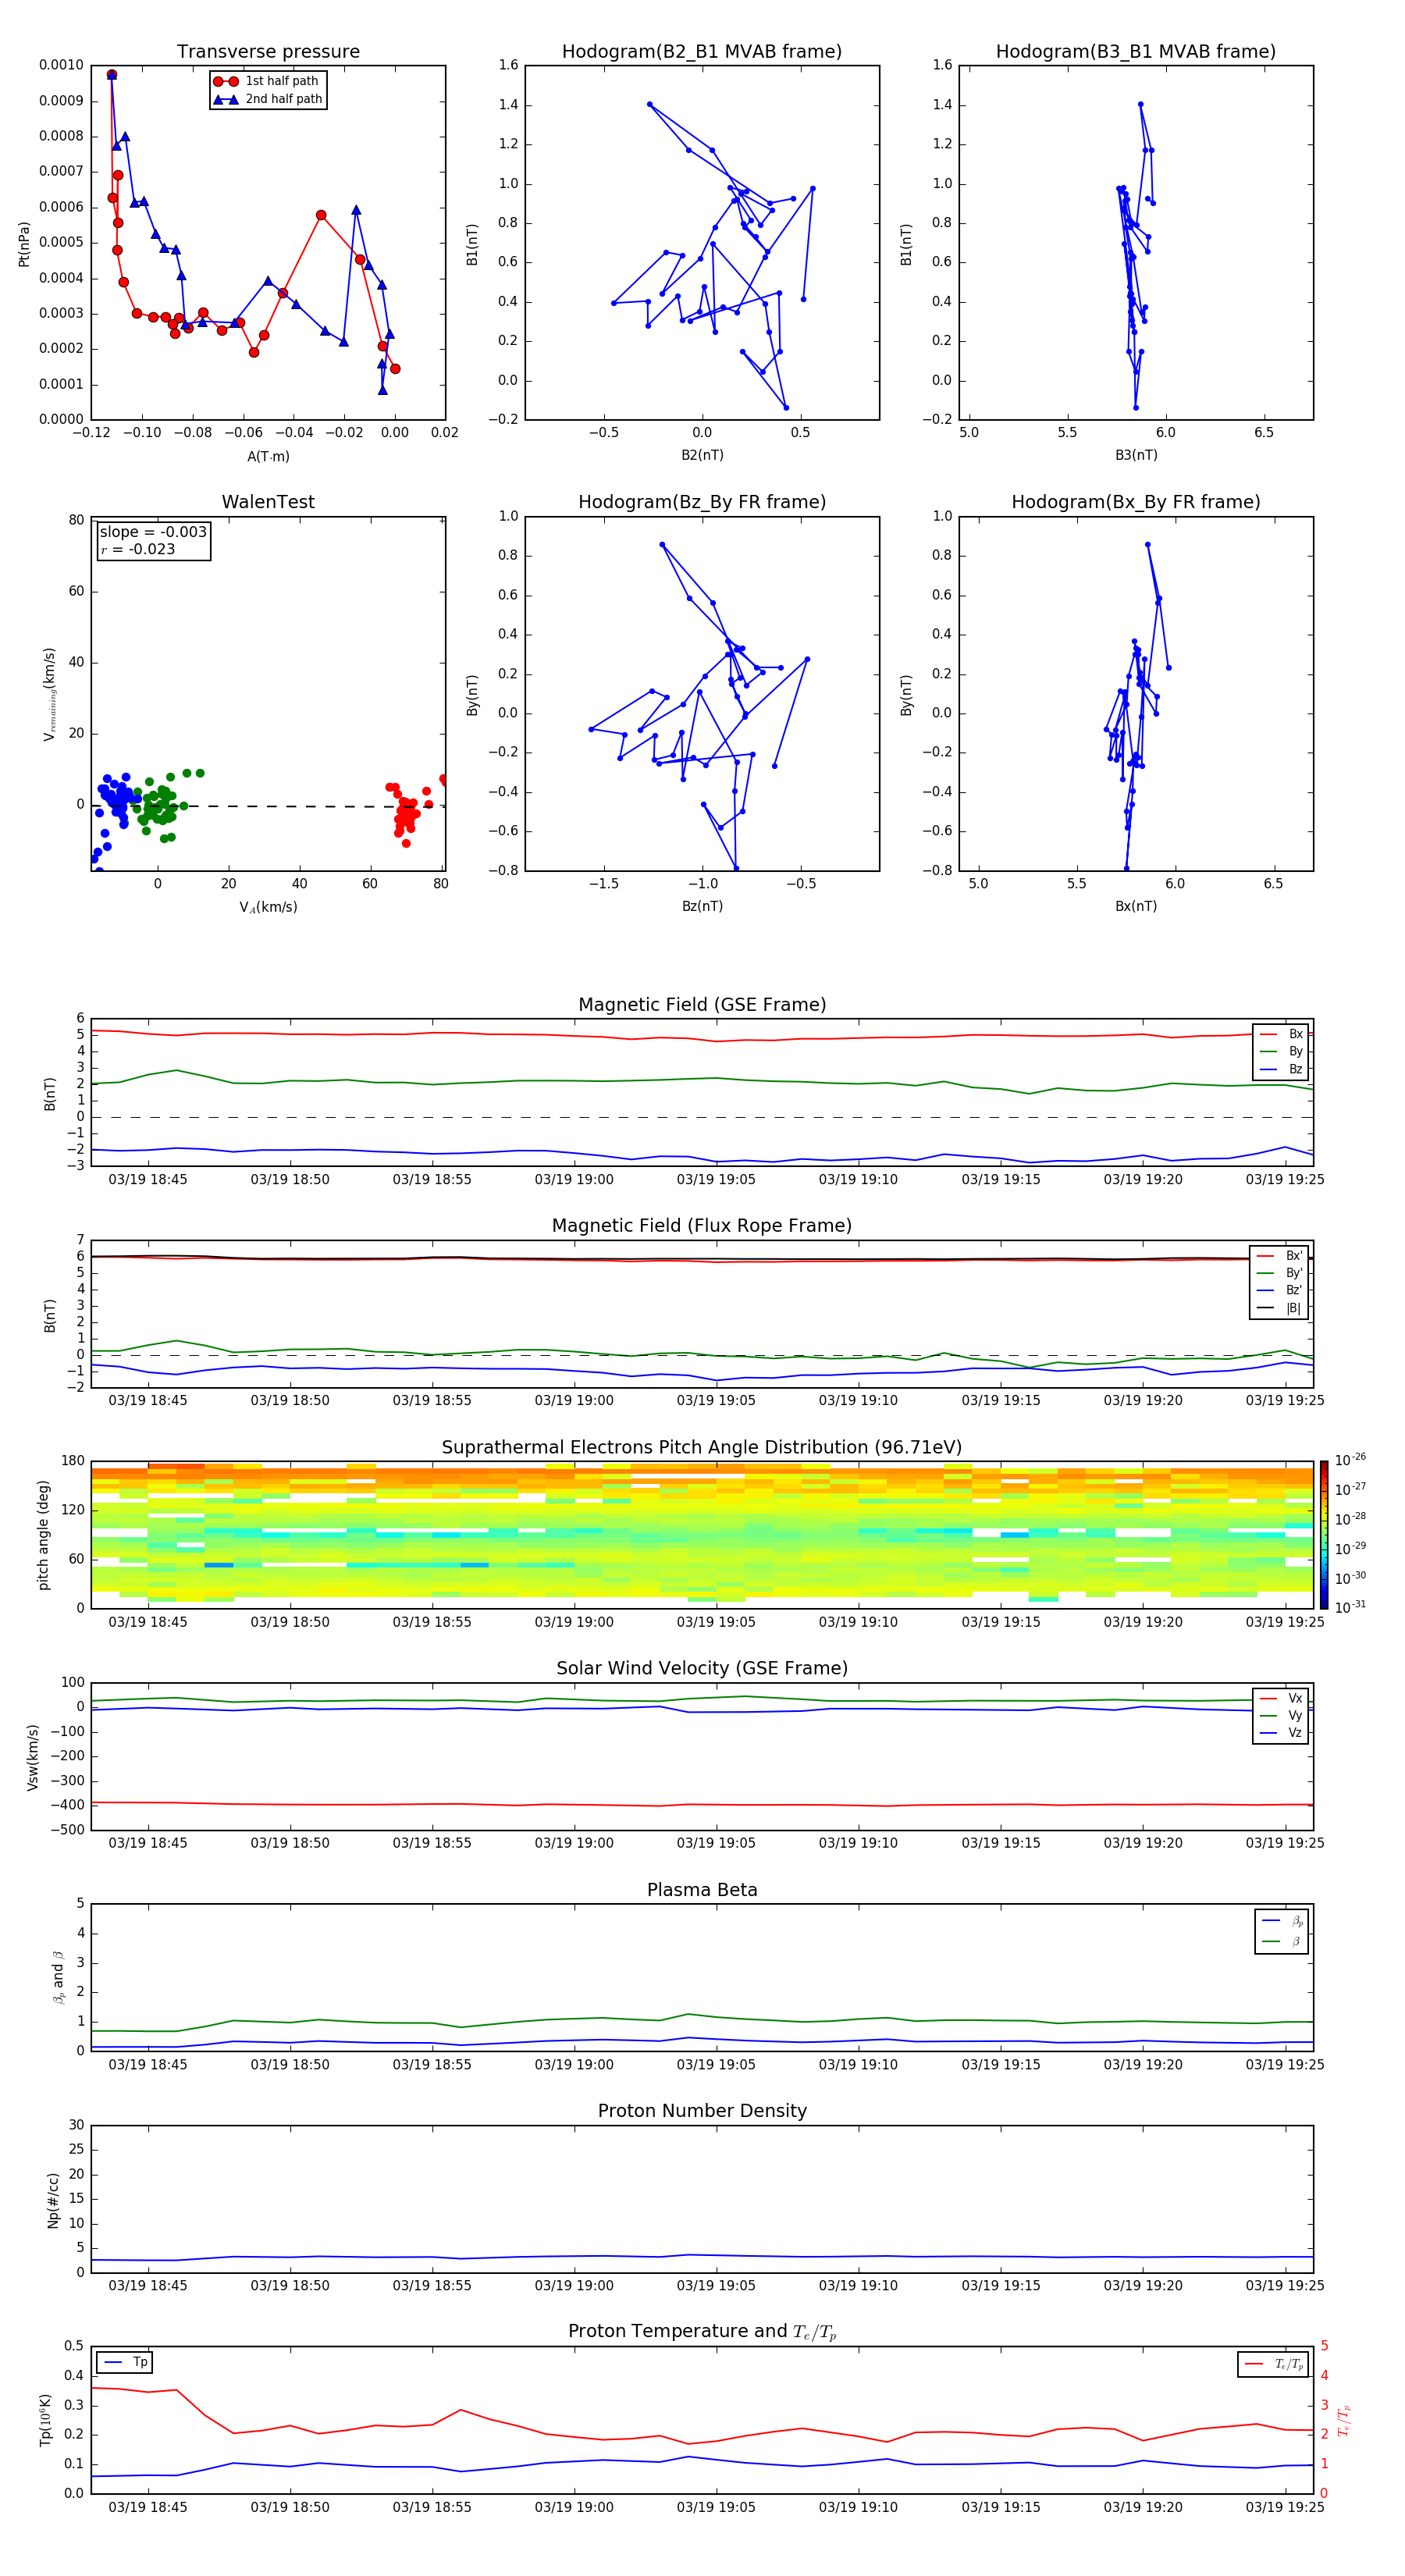Click the |B| legend entry in Flux Rope panel
The height and width of the screenshot is (2576, 1405).
(x=1279, y=1309)
